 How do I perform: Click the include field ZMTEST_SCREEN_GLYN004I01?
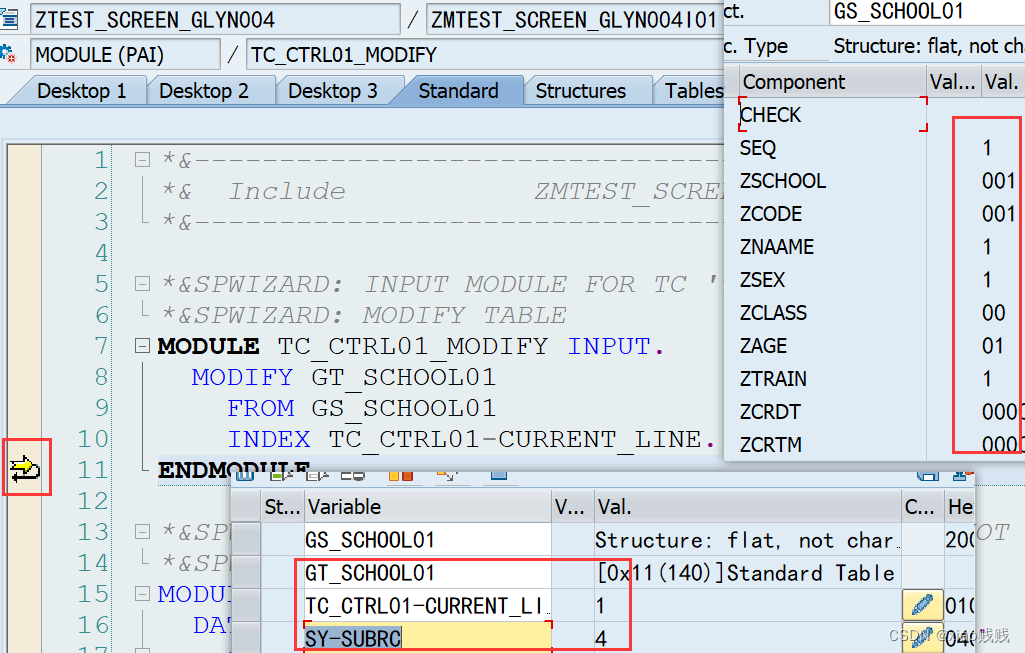click(574, 20)
